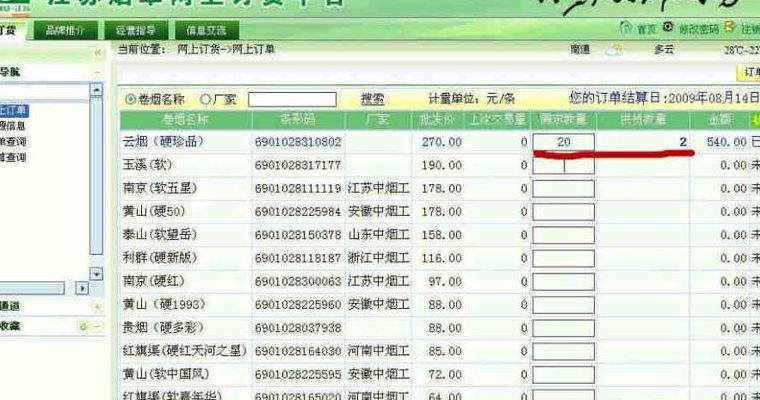Click the 厂家 column header
This screenshot has height=400, width=760.
378,120
